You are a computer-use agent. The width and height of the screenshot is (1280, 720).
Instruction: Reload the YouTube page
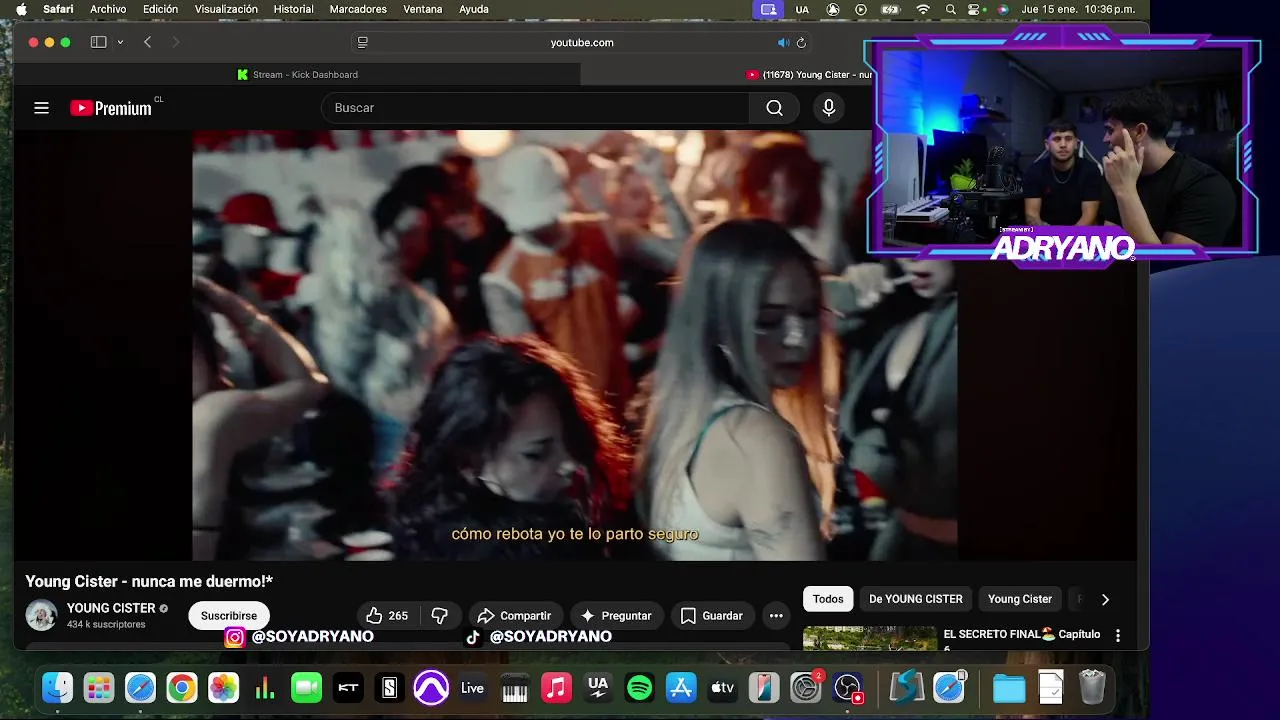(801, 43)
